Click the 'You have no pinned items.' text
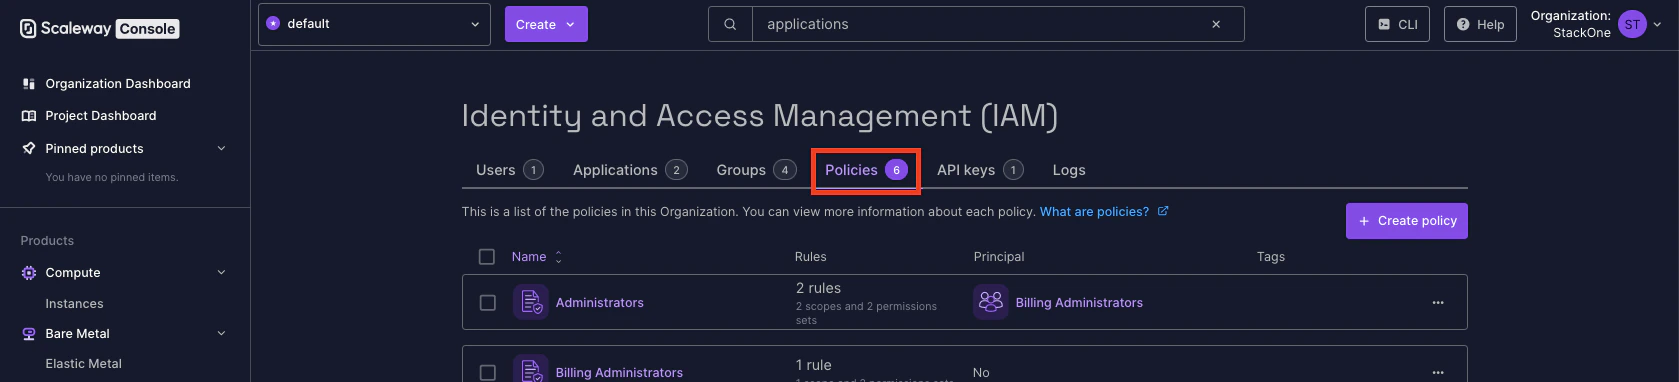This screenshot has height=382, width=1679. [x=112, y=177]
